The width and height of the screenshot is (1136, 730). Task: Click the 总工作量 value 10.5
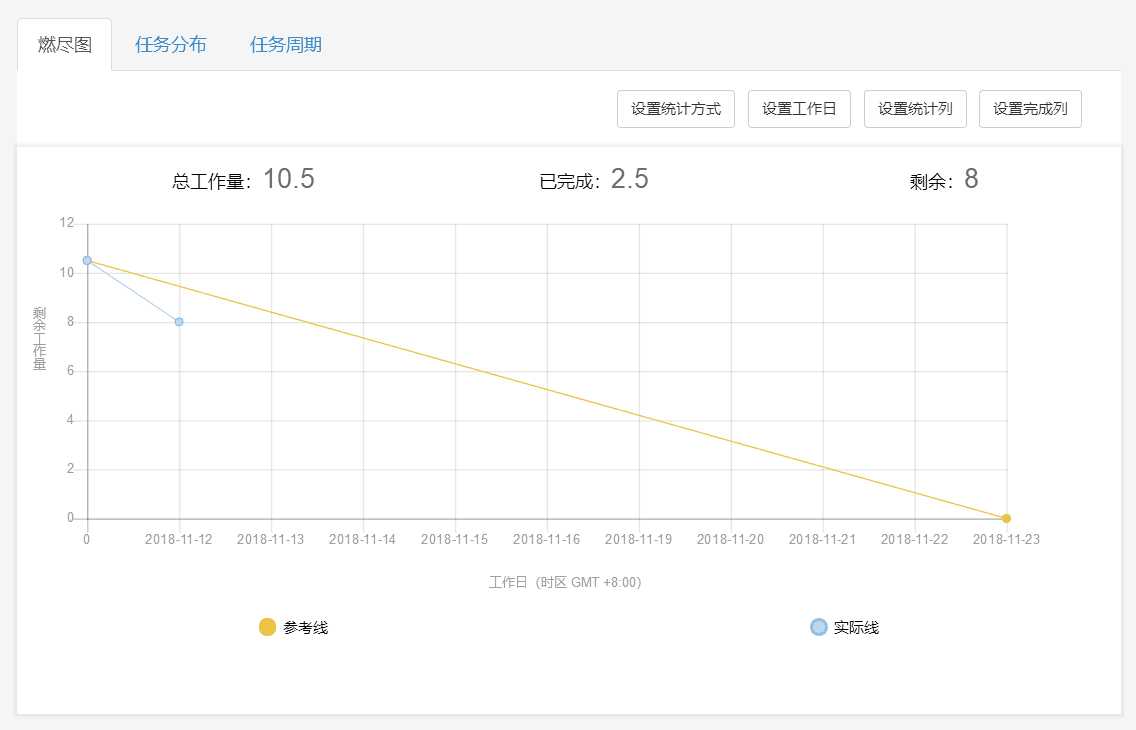pos(288,179)
